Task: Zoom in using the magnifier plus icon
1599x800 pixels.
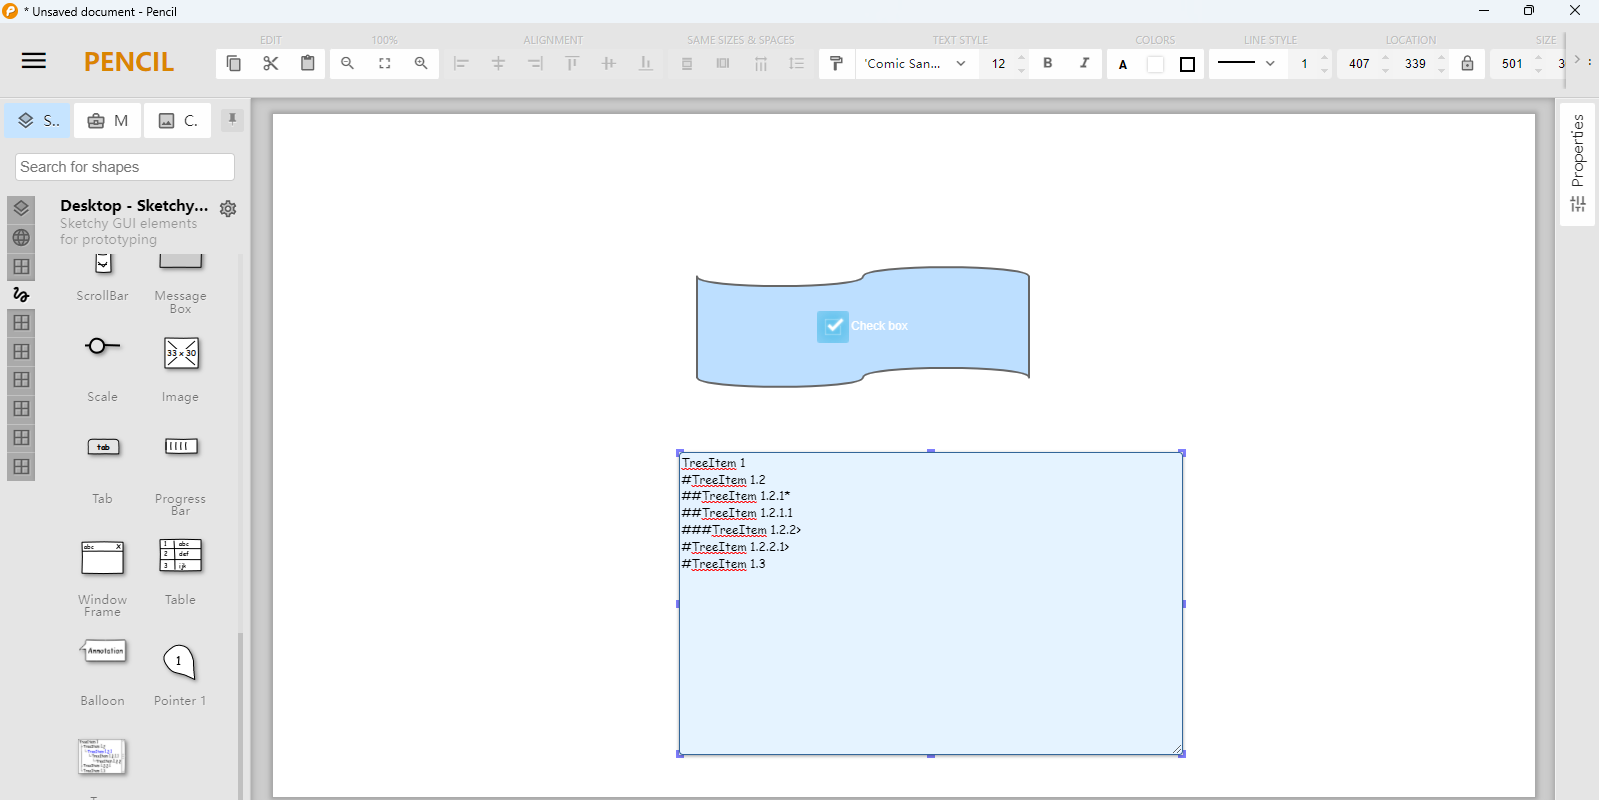Action: tap(421, 63)
